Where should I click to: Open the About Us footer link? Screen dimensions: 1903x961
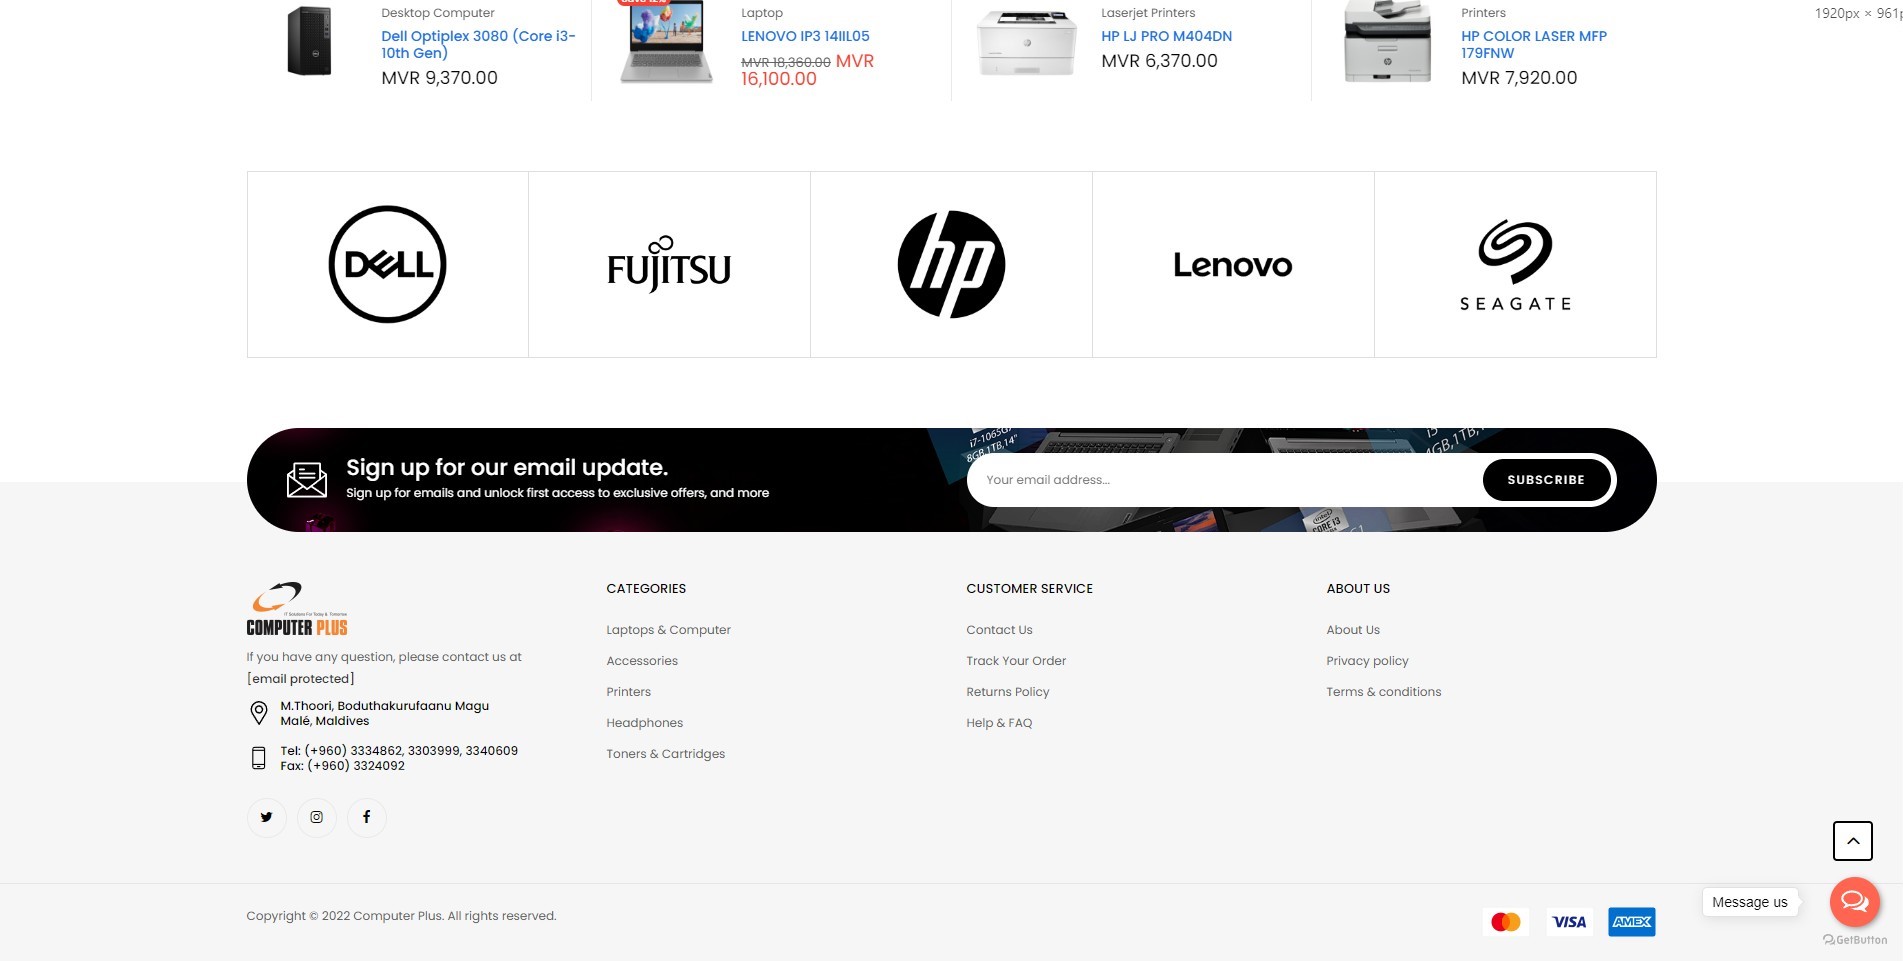tap(1353, 630)
